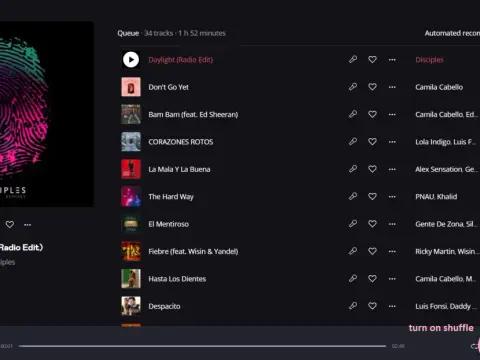Like La Mala Y La Buena
Image resolution: width=480 pixels, height=360 pixels.
click(x=372, y=169)
